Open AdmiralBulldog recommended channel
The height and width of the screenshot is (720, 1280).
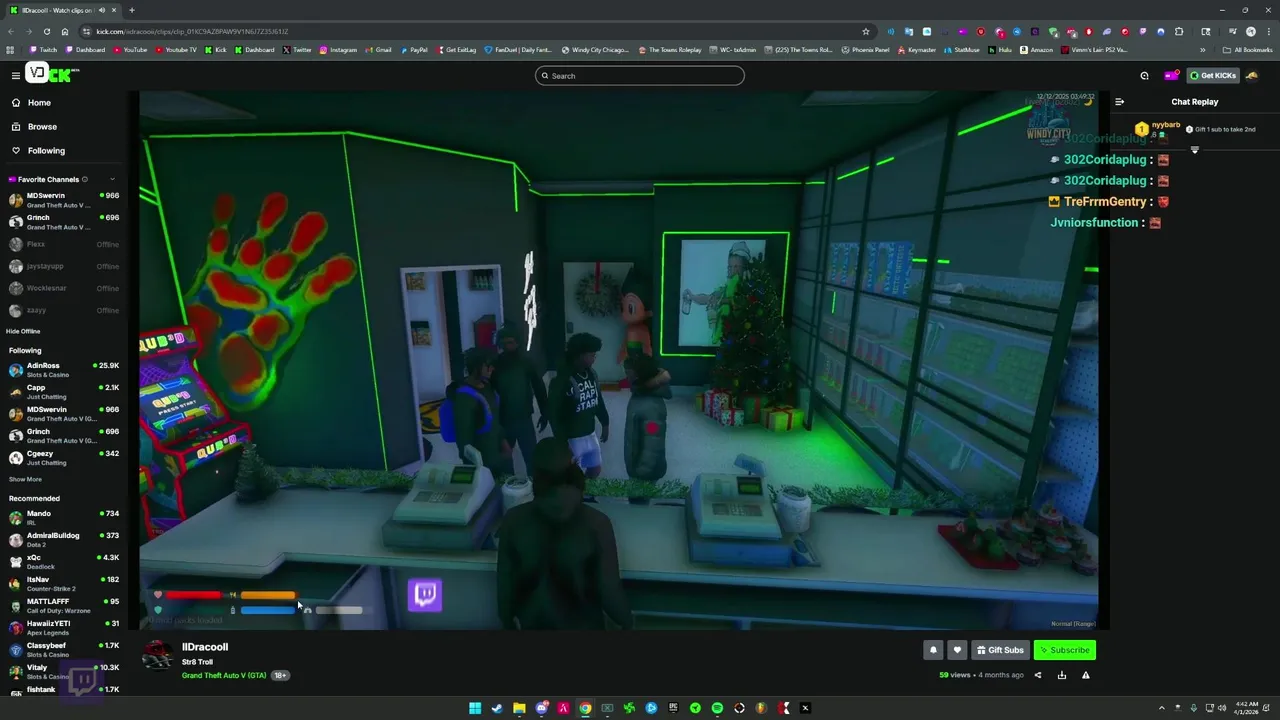(x=64, y=540)
